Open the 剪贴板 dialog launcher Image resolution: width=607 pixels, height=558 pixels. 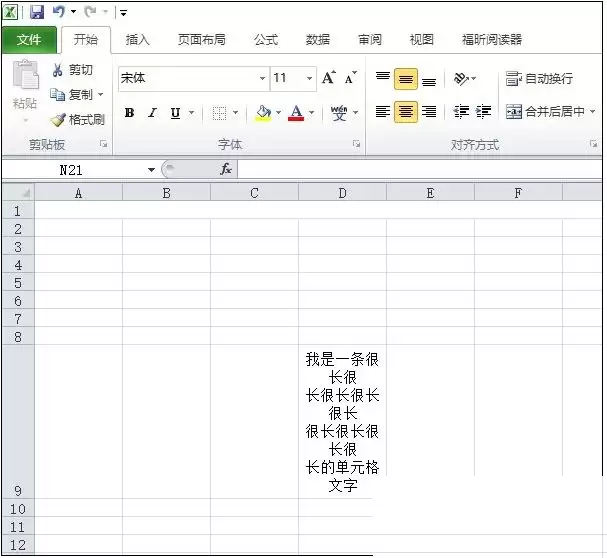[103, 144]
